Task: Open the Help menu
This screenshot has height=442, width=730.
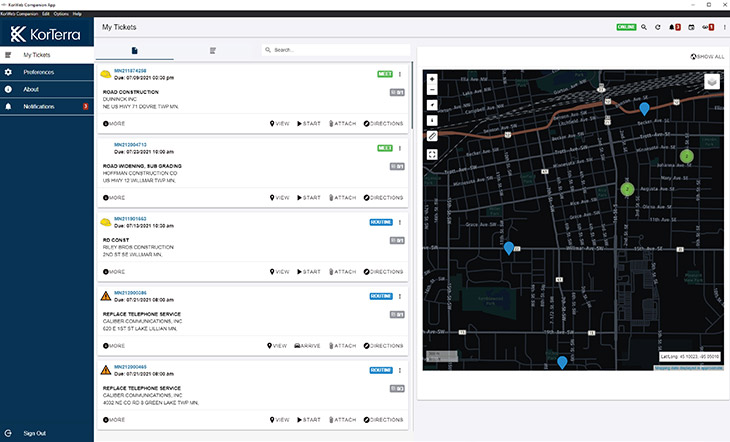Action: coord(77,14)
